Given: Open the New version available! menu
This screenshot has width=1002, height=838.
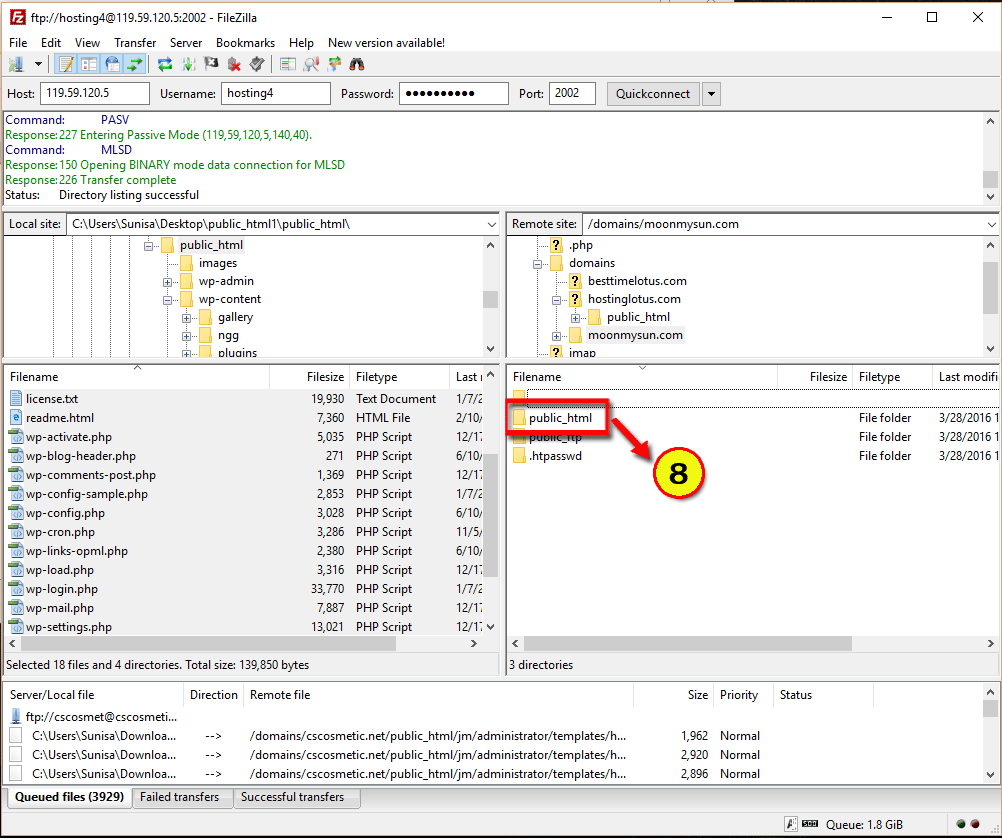Looking at the screenshot, I should click(387, 43).
